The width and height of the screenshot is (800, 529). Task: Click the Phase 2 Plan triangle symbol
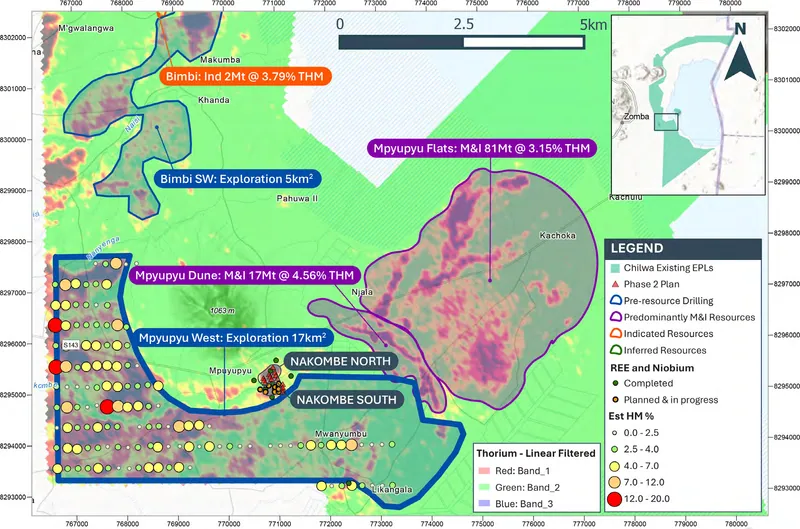point(615,284)
